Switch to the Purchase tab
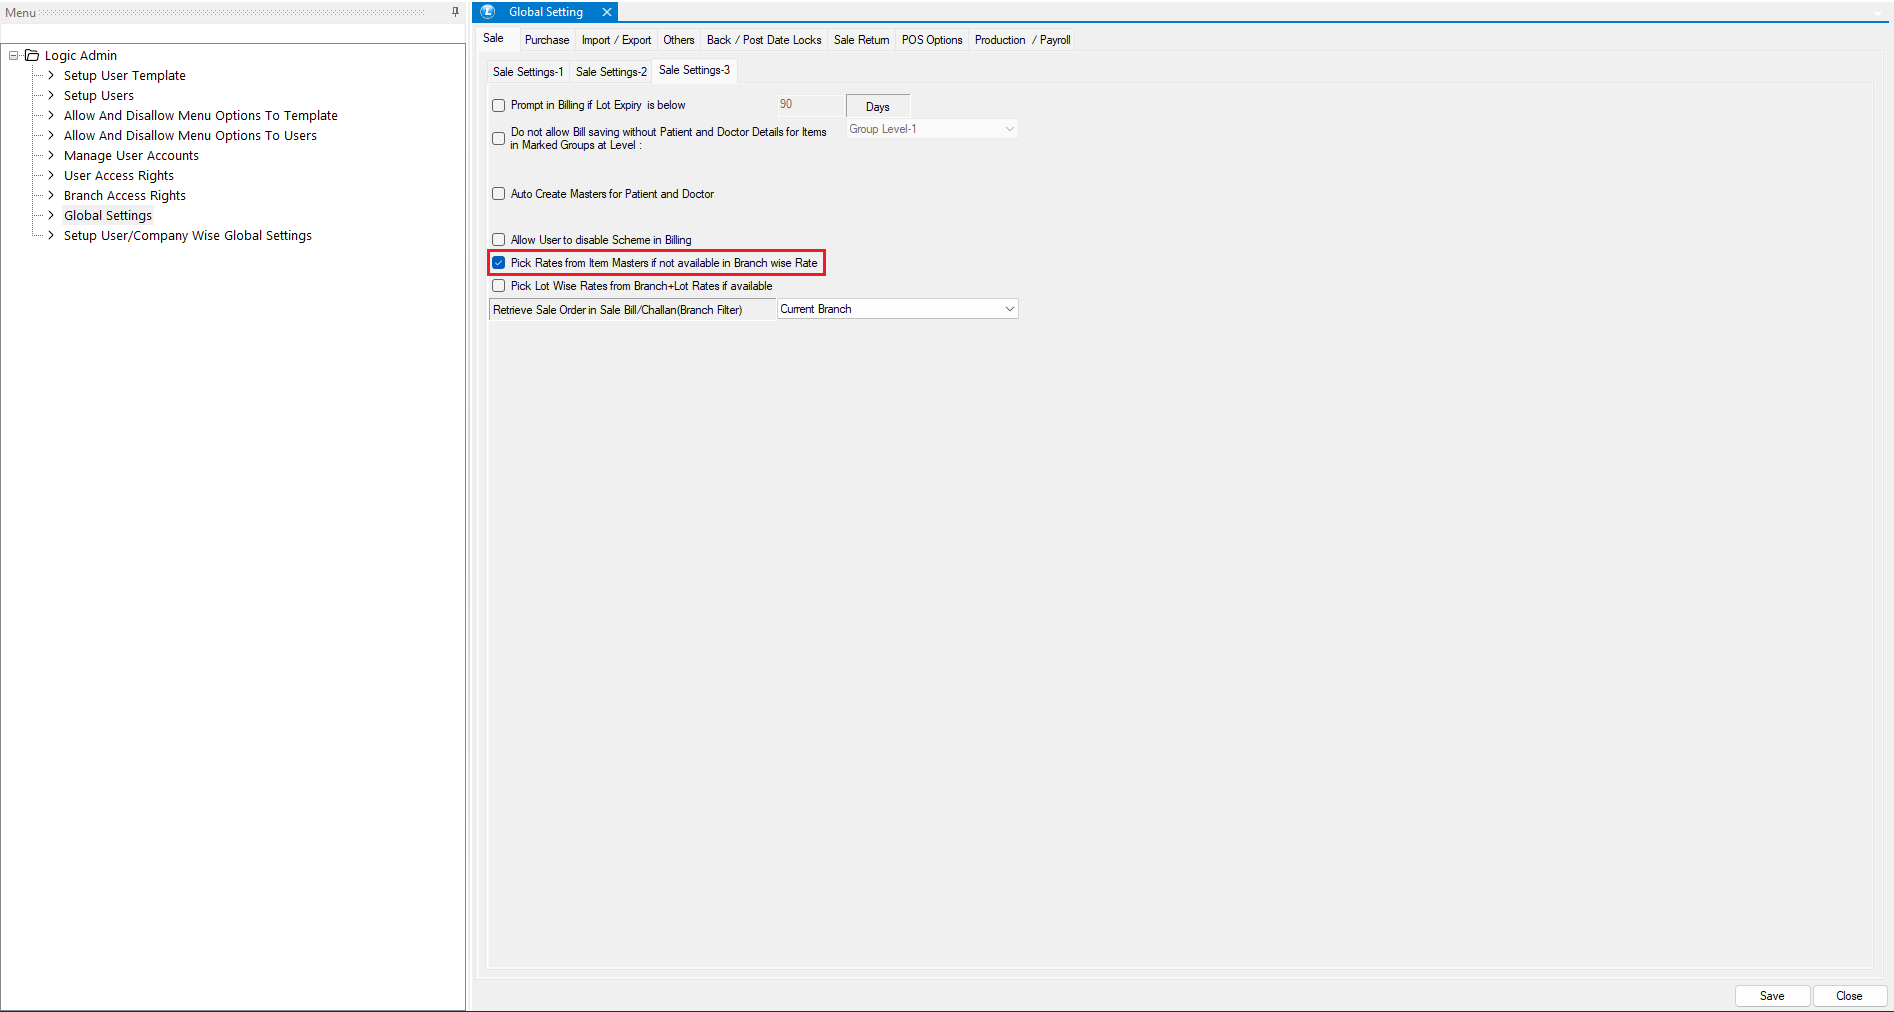Viewport: 1894px width, 1012px height. click(546, 40)
